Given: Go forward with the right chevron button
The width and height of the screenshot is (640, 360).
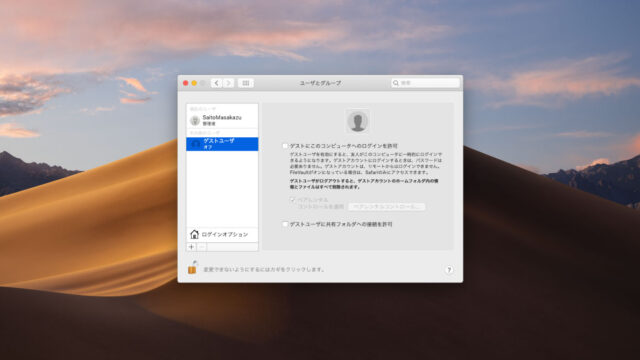Looking at the screenshot, I should [x=228, y=83].
